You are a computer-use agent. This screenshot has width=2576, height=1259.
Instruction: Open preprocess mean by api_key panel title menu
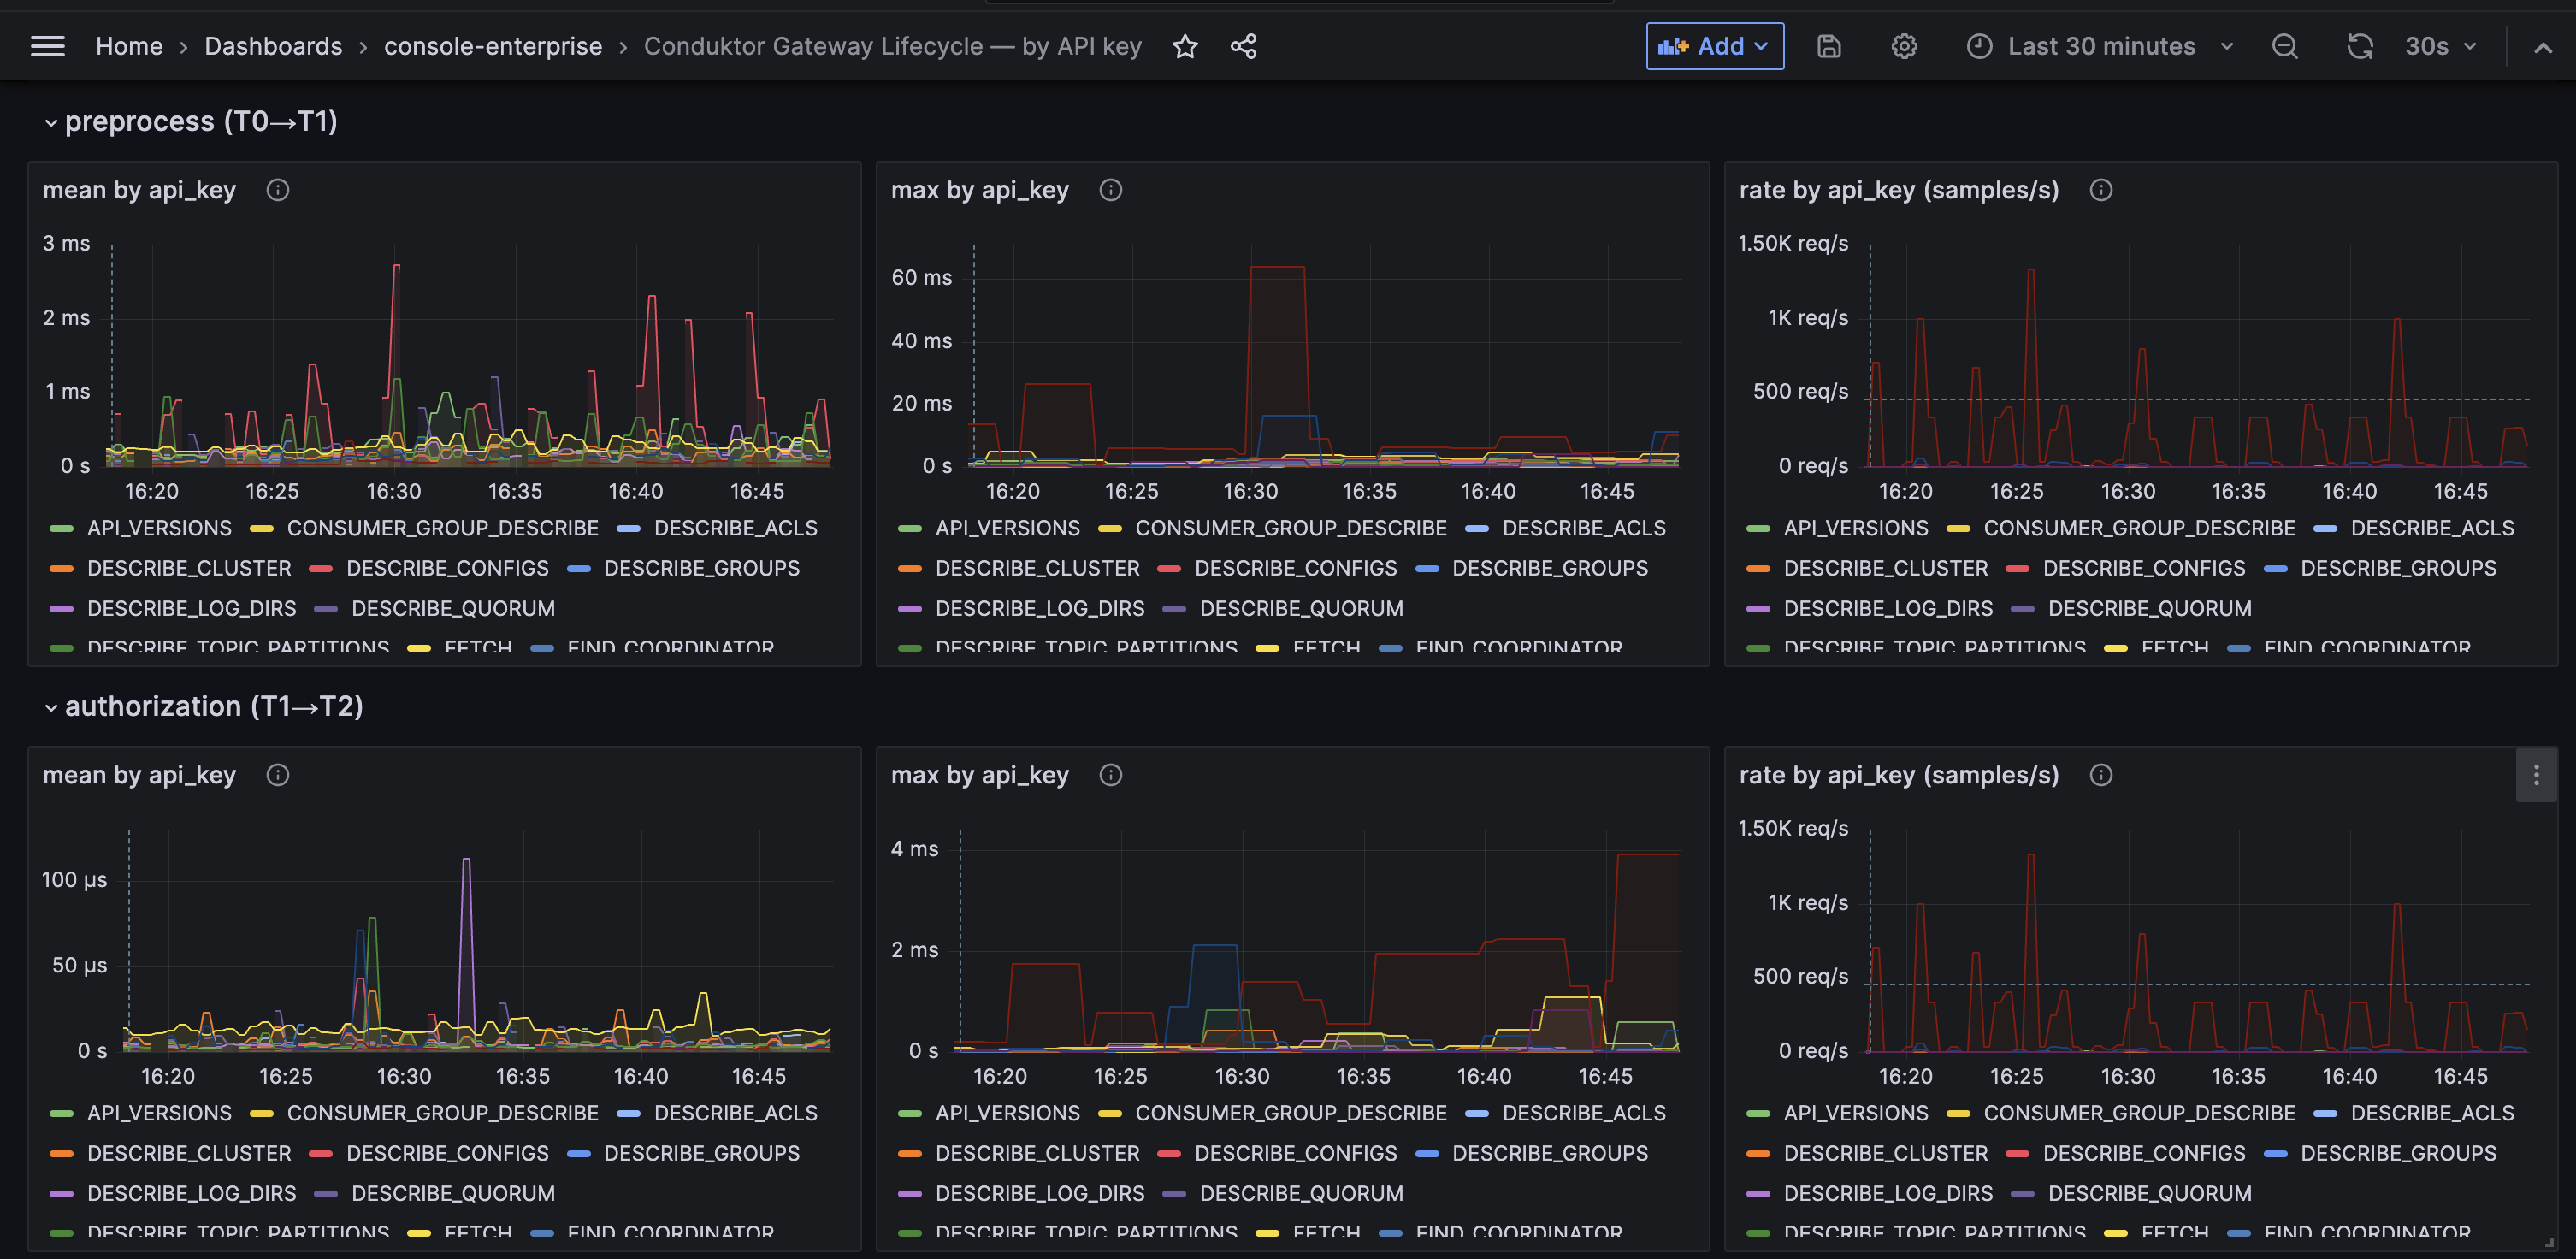pyautogui.click(x=139, y=190)
